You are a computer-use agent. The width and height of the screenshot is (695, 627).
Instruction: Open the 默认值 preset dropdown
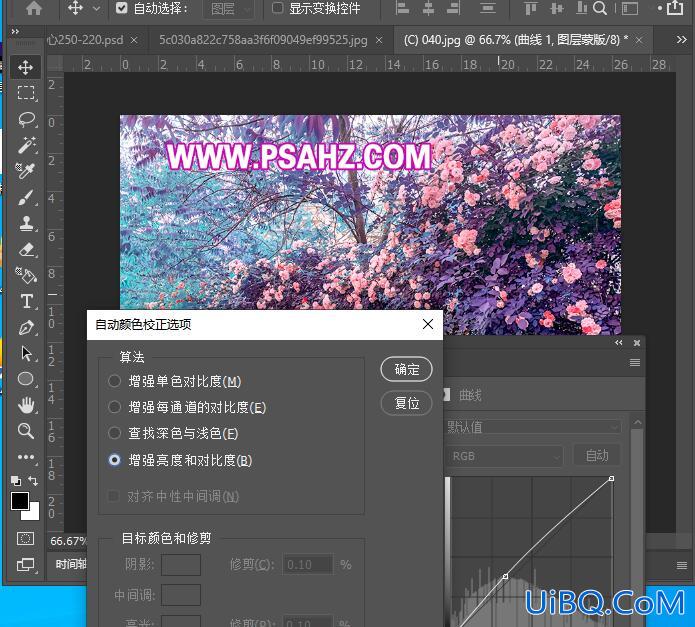(532, 427)
